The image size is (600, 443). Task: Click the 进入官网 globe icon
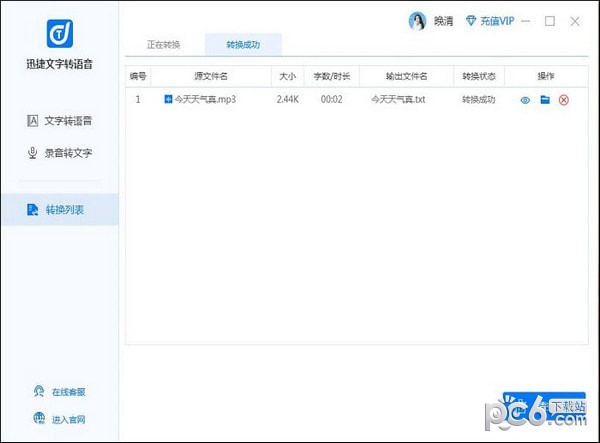39,419
